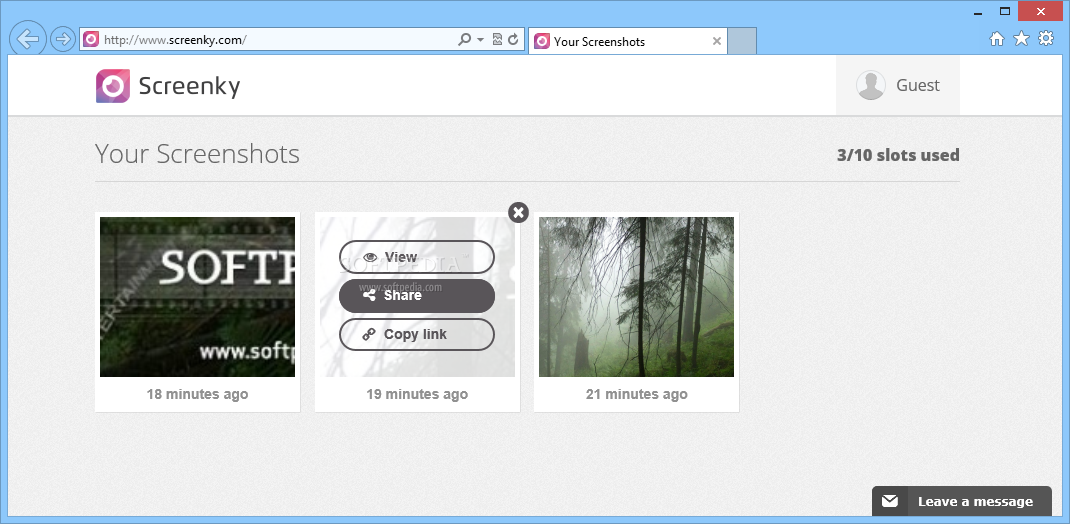Click the Screenky brand name text
Screen dimensions: 1070x525
(x=189, y=86)
